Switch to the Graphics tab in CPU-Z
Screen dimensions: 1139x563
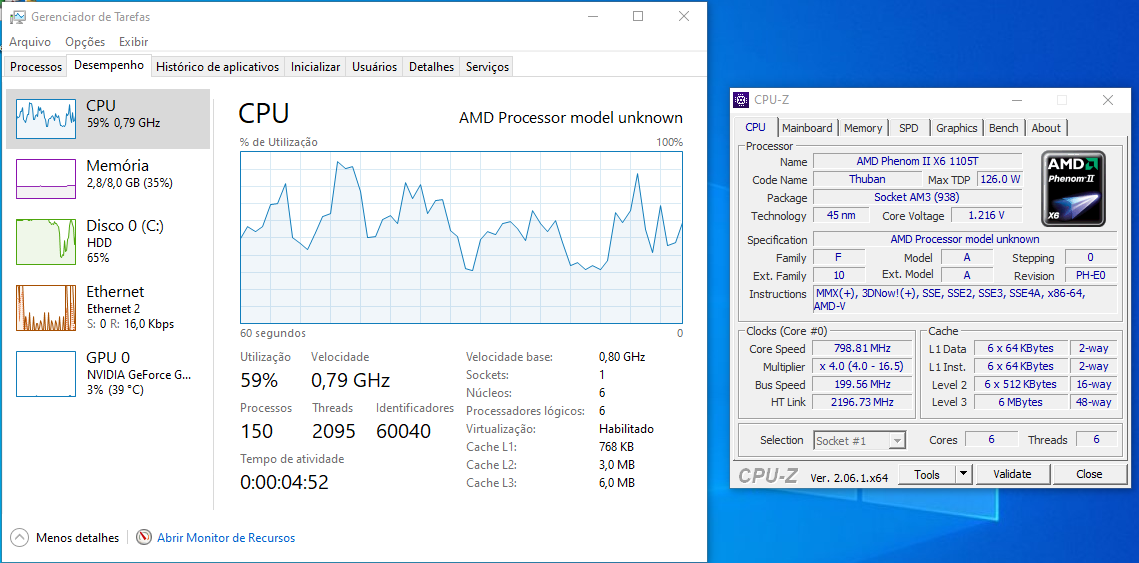pyautogui.click(x=957, y=128)
